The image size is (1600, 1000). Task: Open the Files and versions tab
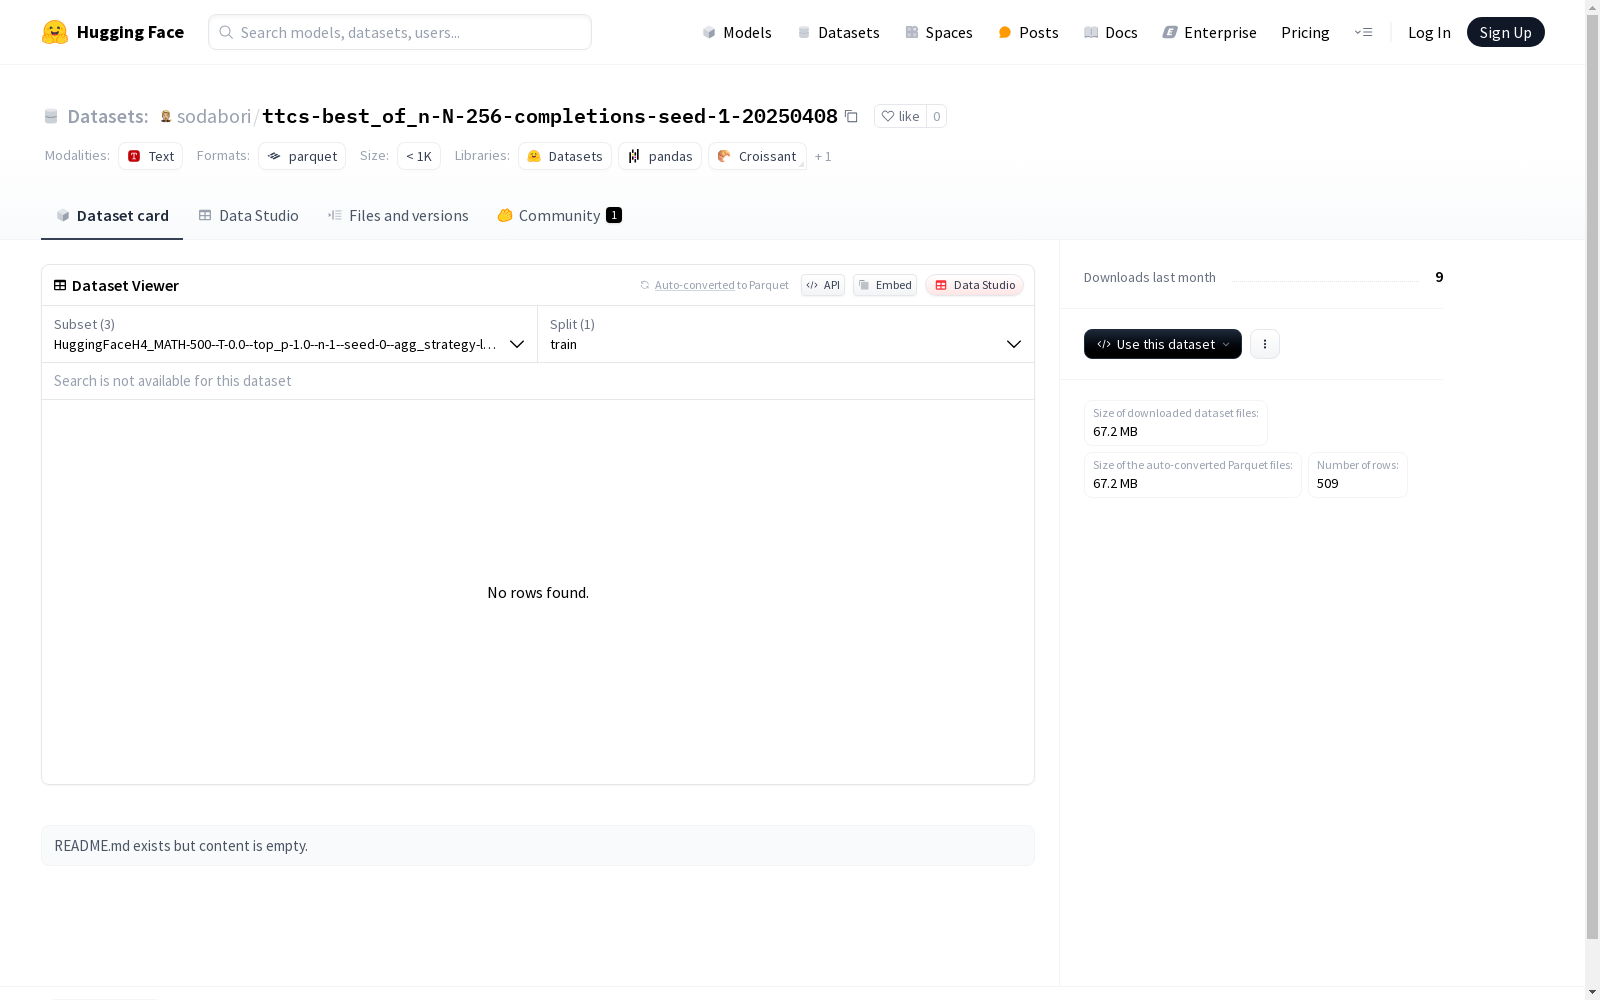pos(398,215)
